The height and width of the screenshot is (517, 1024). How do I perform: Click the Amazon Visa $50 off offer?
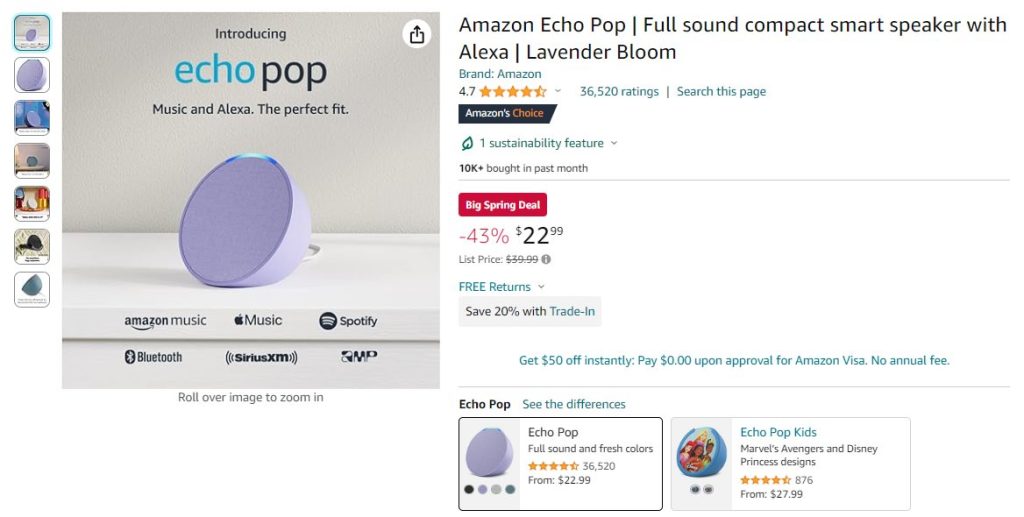point(734,360)
